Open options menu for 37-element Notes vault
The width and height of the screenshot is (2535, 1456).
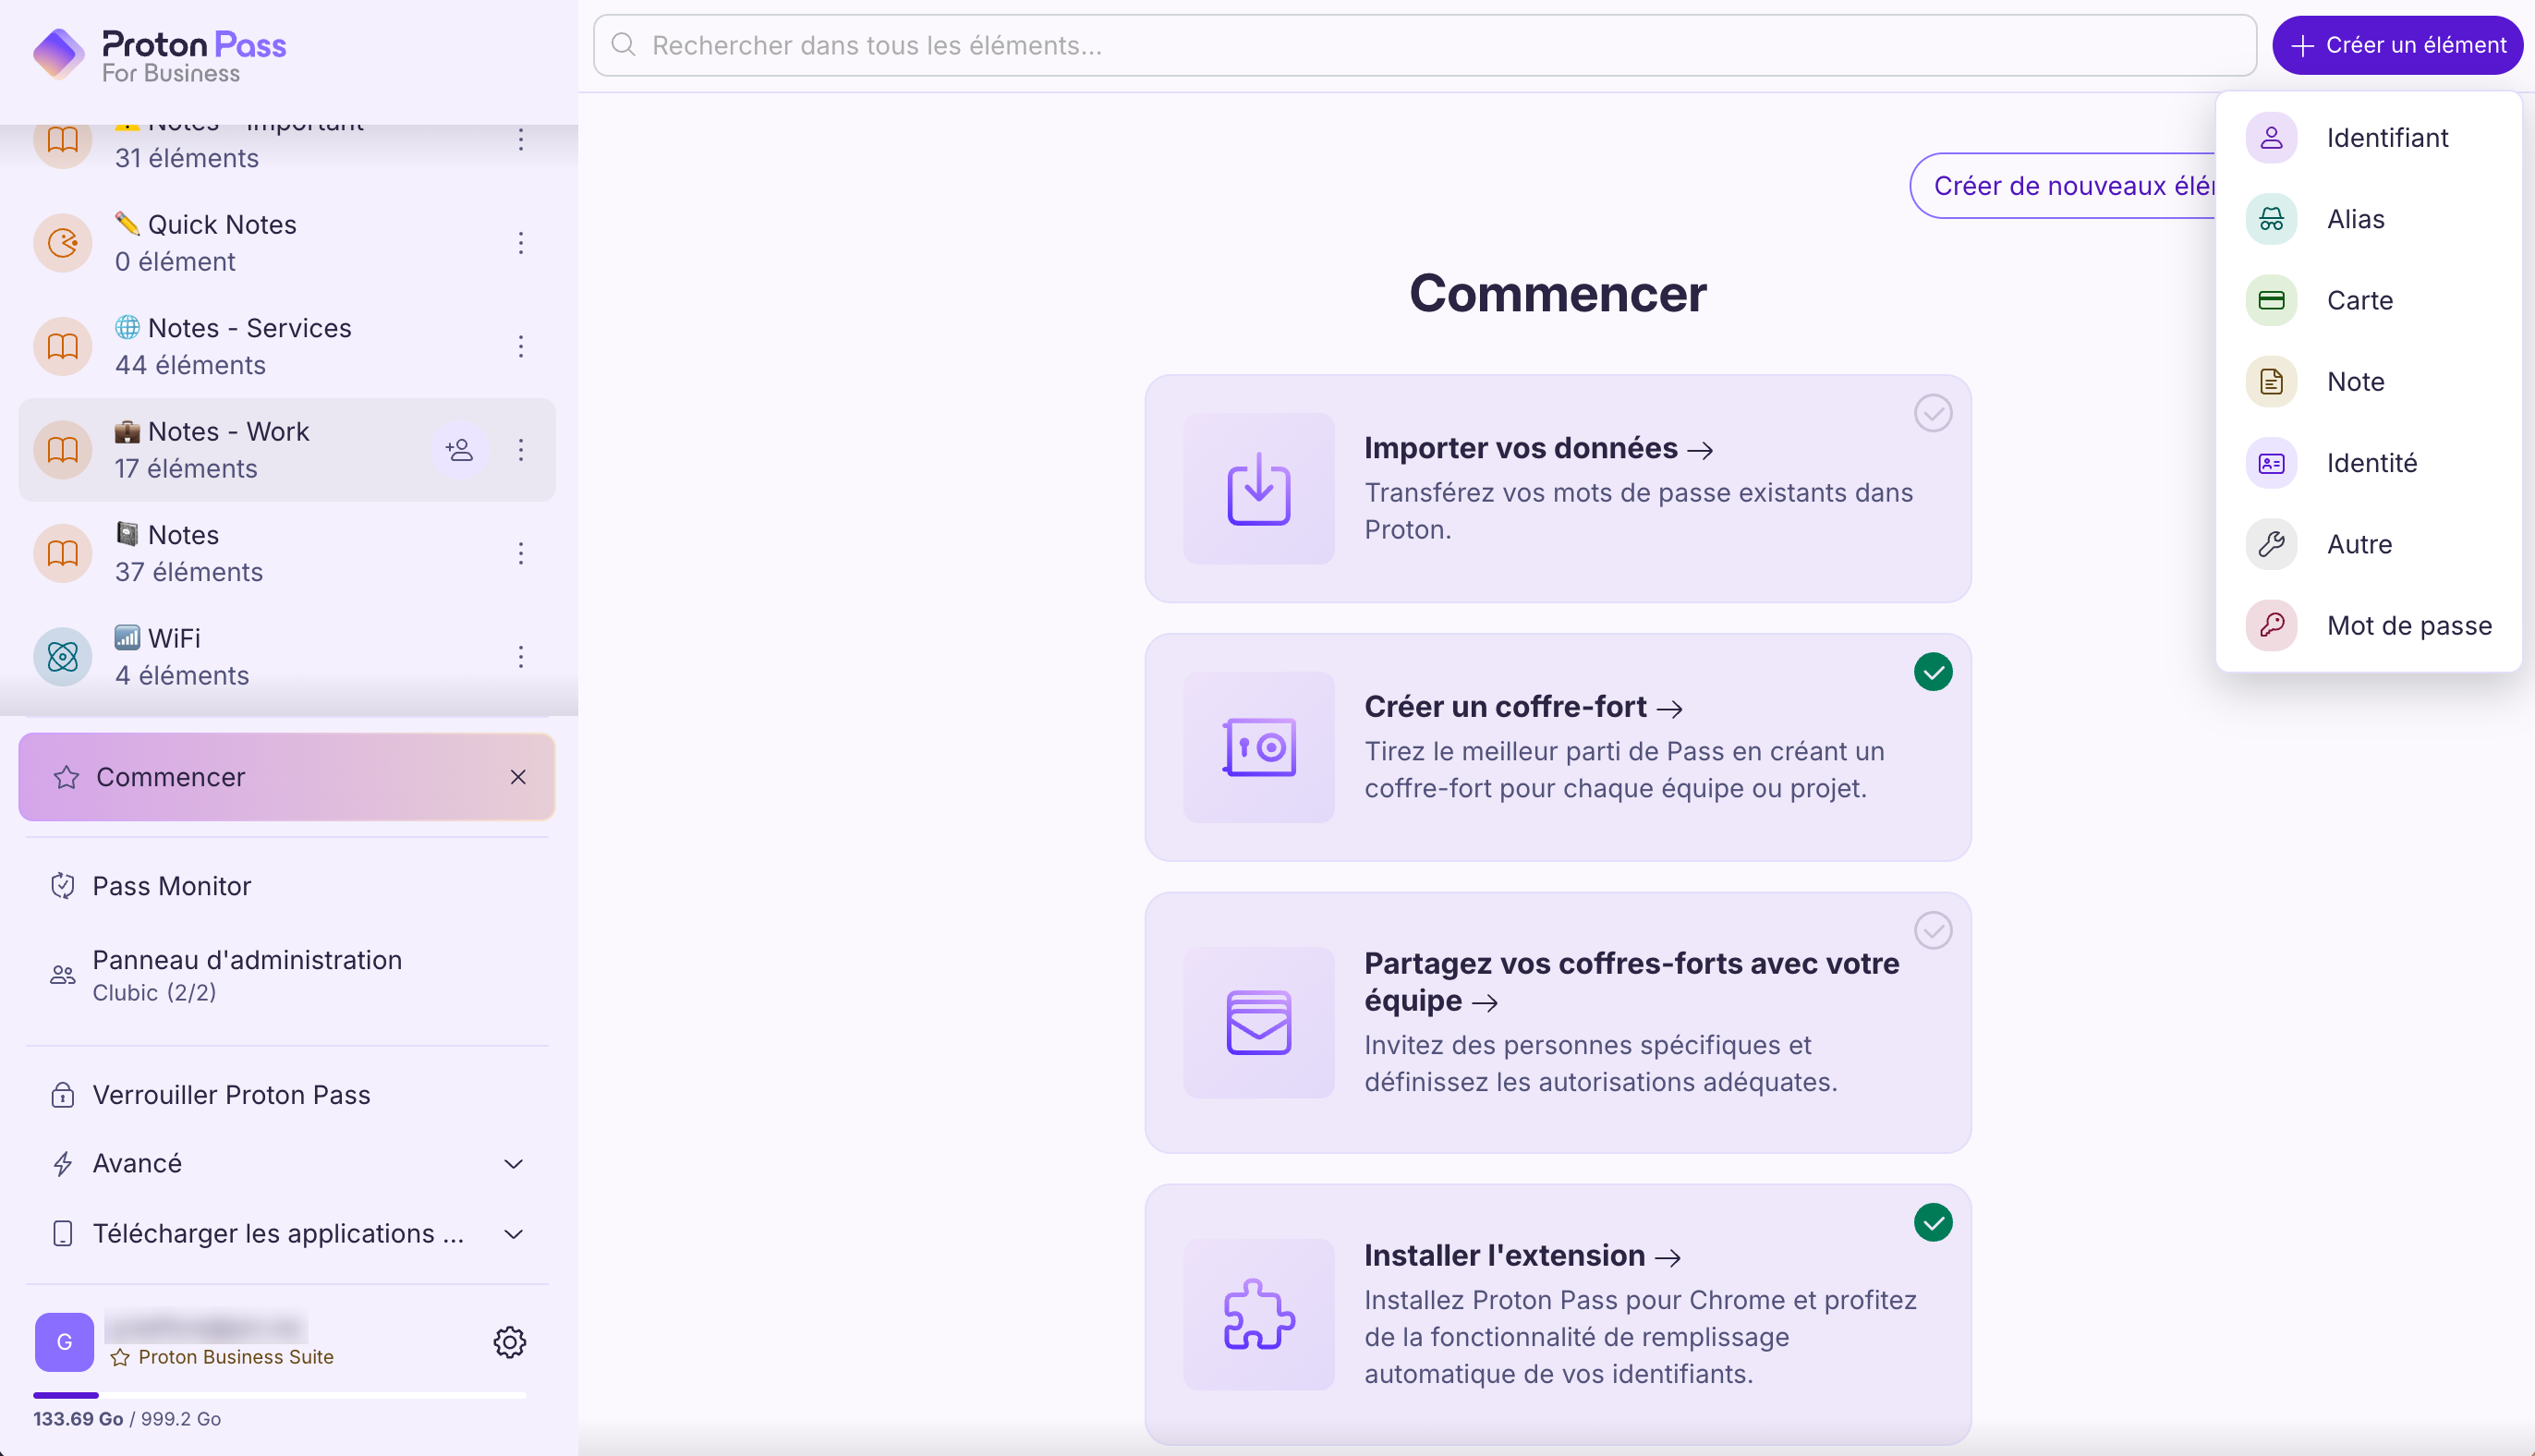tap(521, 553)
